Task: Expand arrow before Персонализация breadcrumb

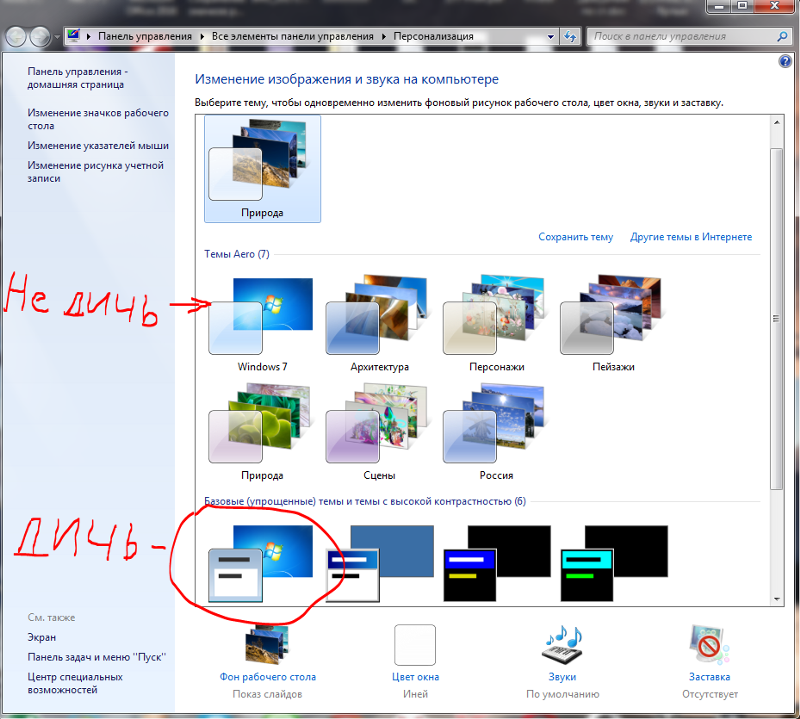Action: click(384, 36)
